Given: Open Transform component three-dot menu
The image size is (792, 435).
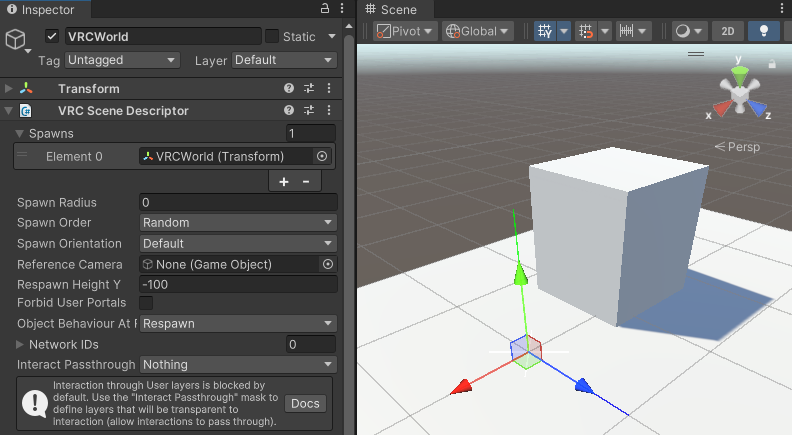Looking at the screenshot, I should click(x=329, y=88).
